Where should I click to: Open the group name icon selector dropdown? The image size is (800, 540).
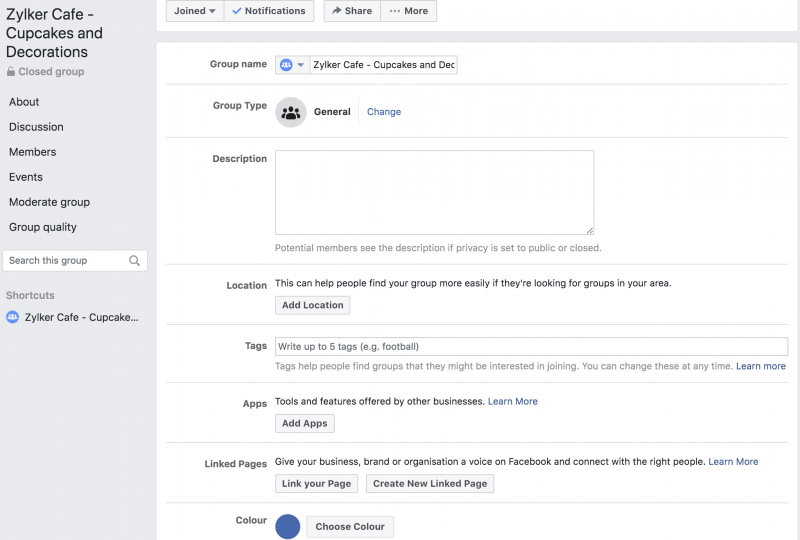tap(292, 65)
